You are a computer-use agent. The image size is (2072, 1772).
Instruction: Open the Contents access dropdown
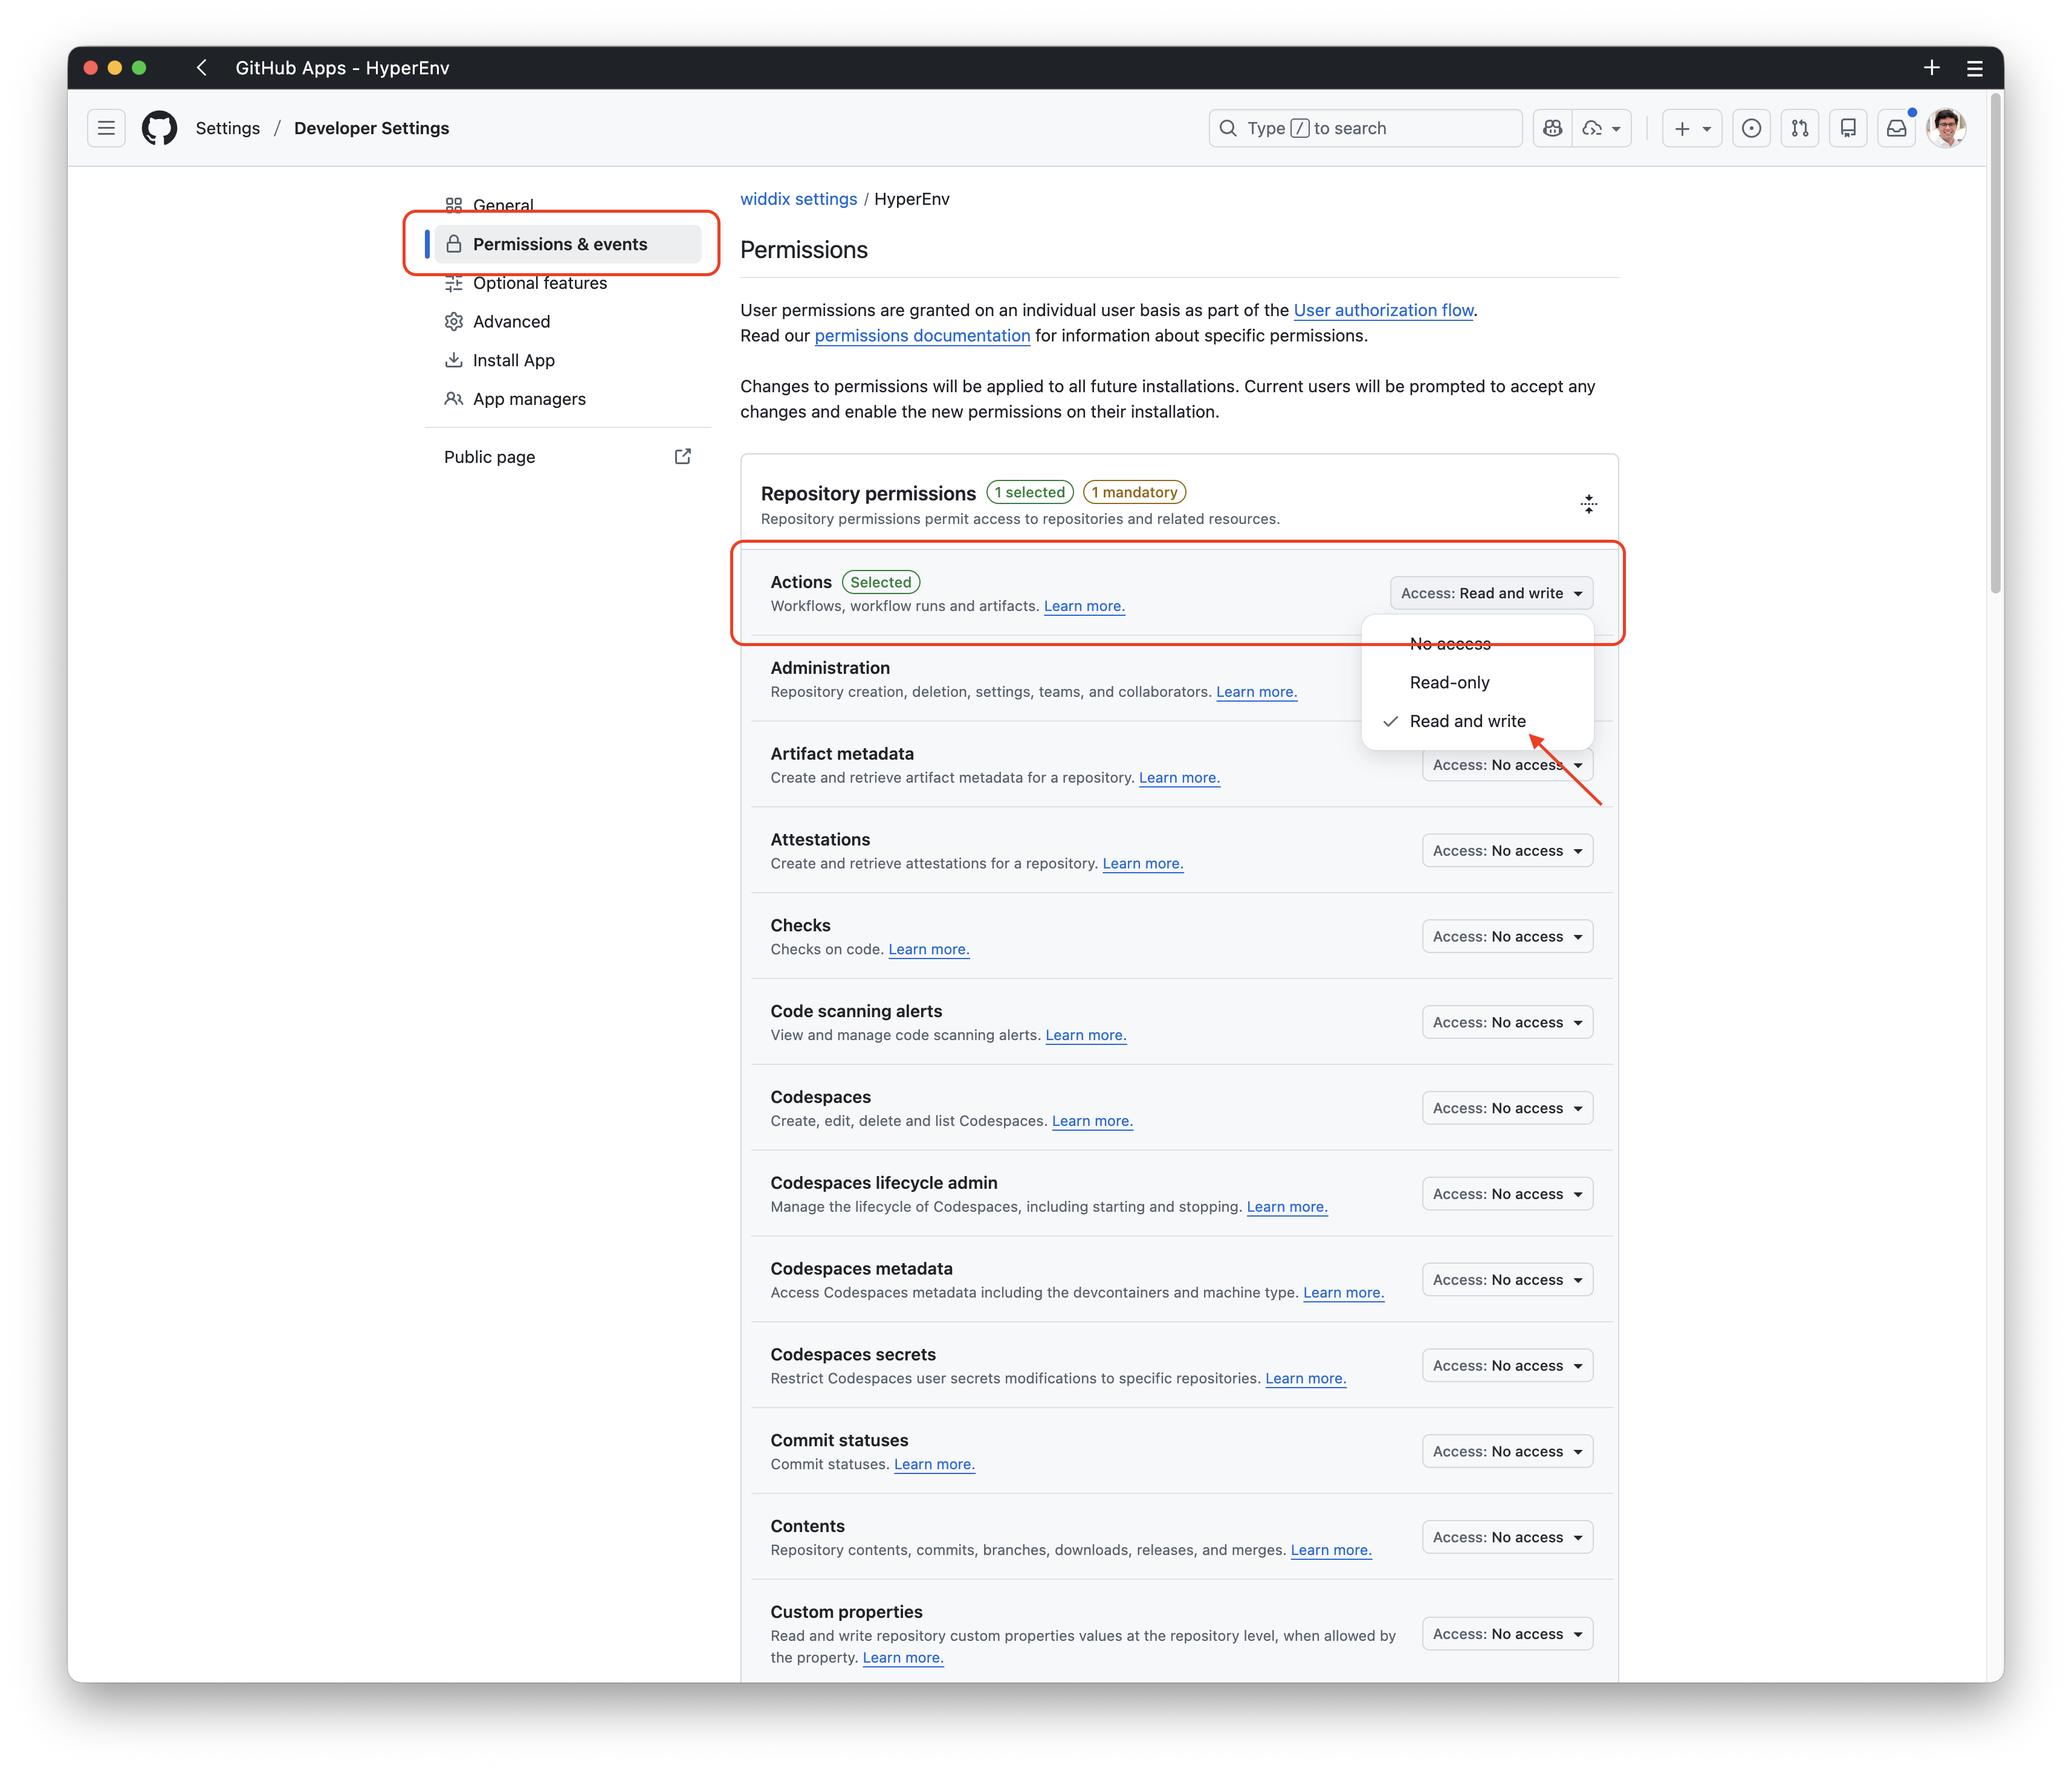point(1507,1537)
